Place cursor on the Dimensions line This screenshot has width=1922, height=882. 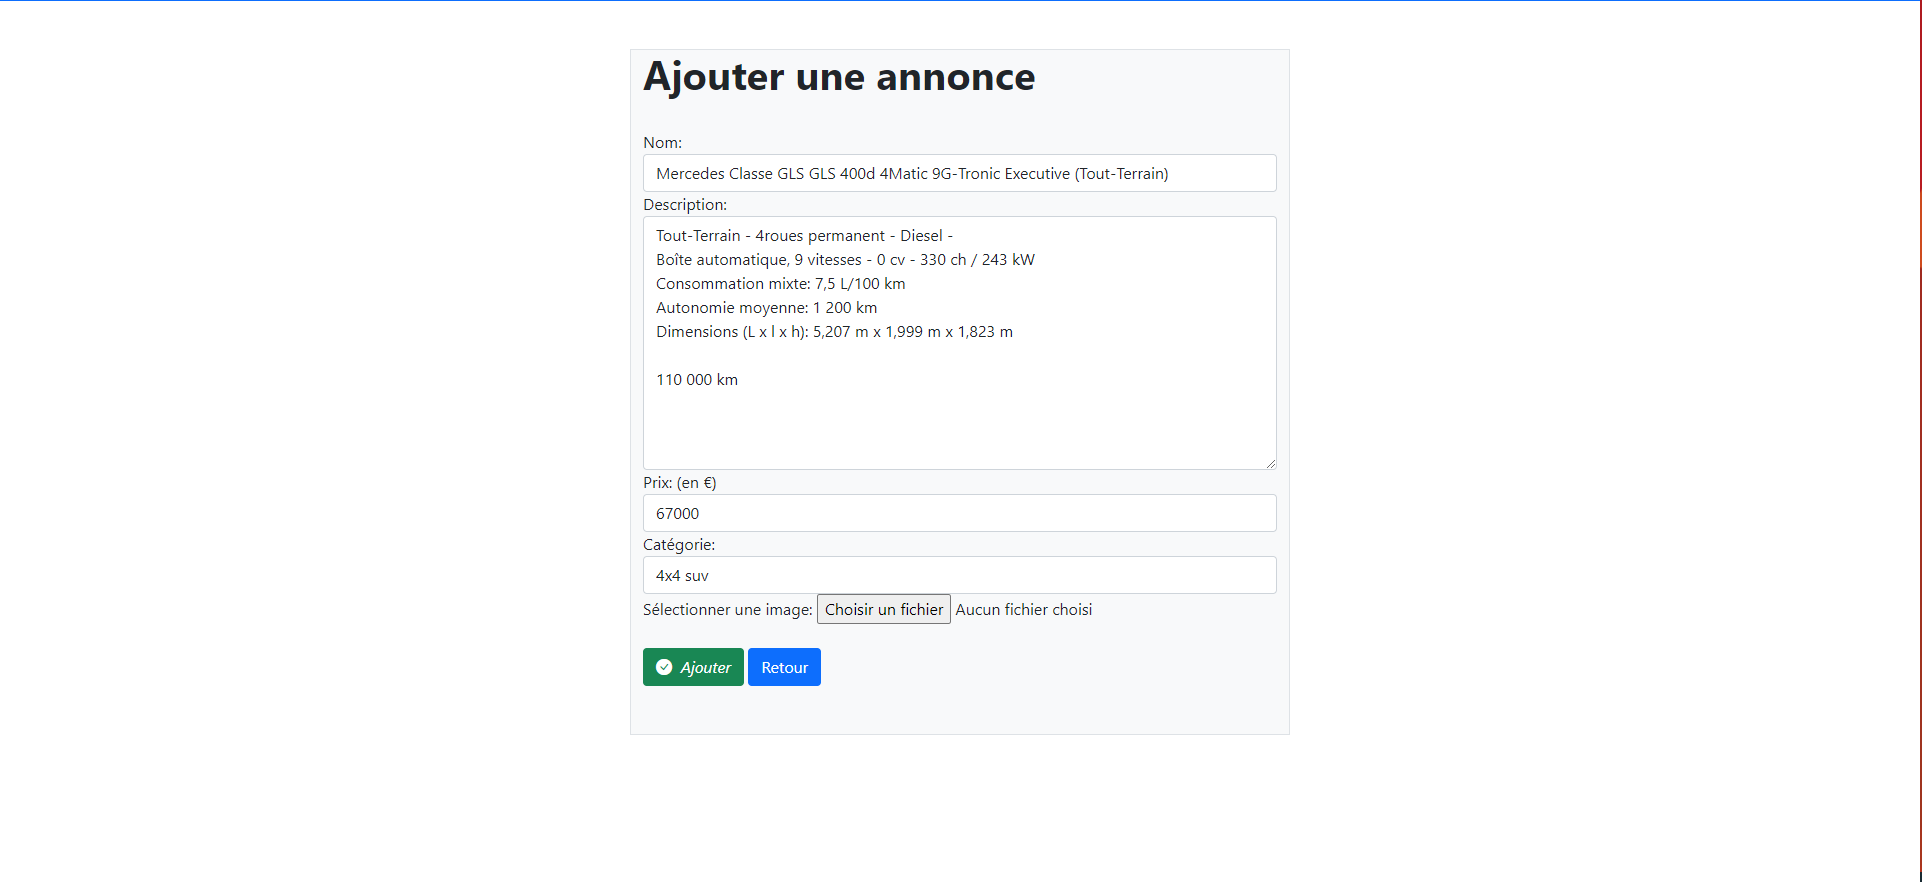pos(834,332)
